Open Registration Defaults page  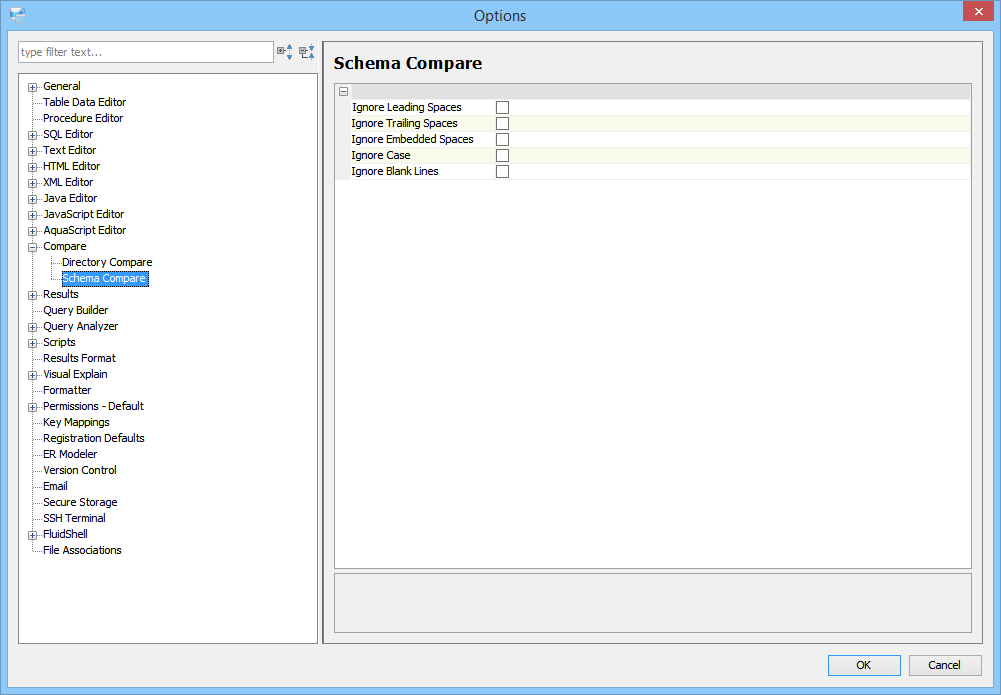(x=94, y=438)
